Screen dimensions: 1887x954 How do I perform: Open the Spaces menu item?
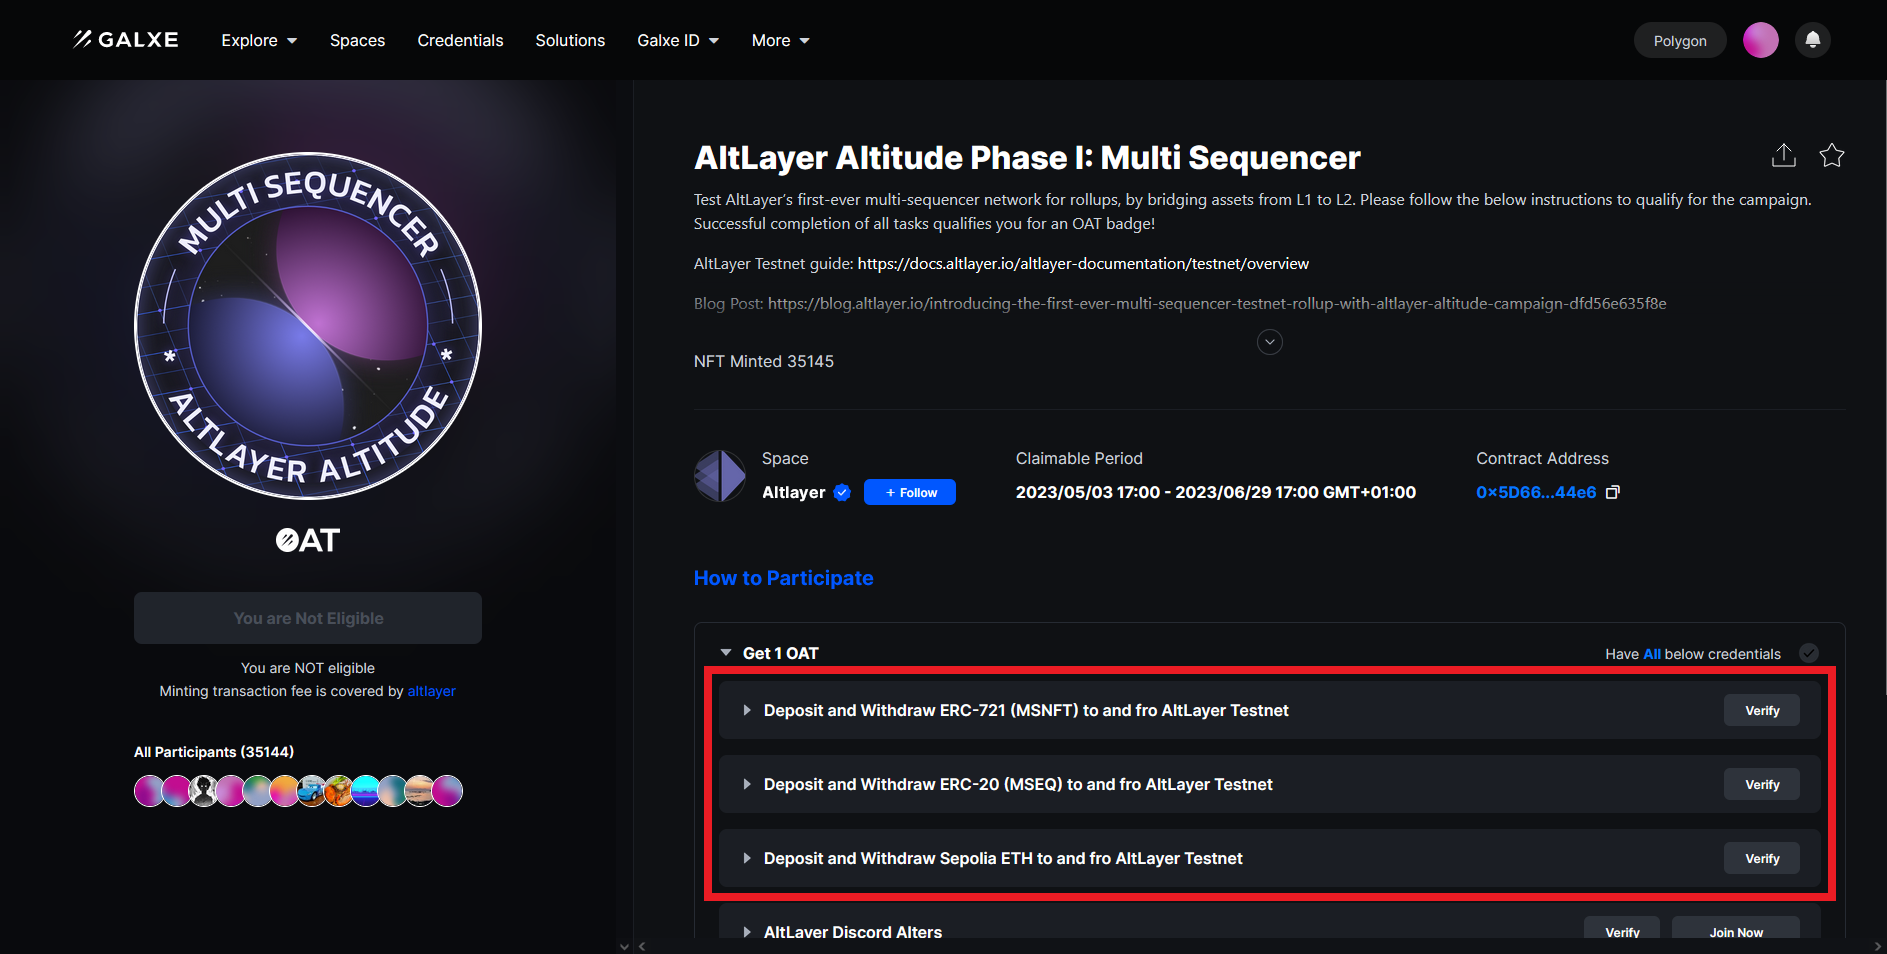357,40
